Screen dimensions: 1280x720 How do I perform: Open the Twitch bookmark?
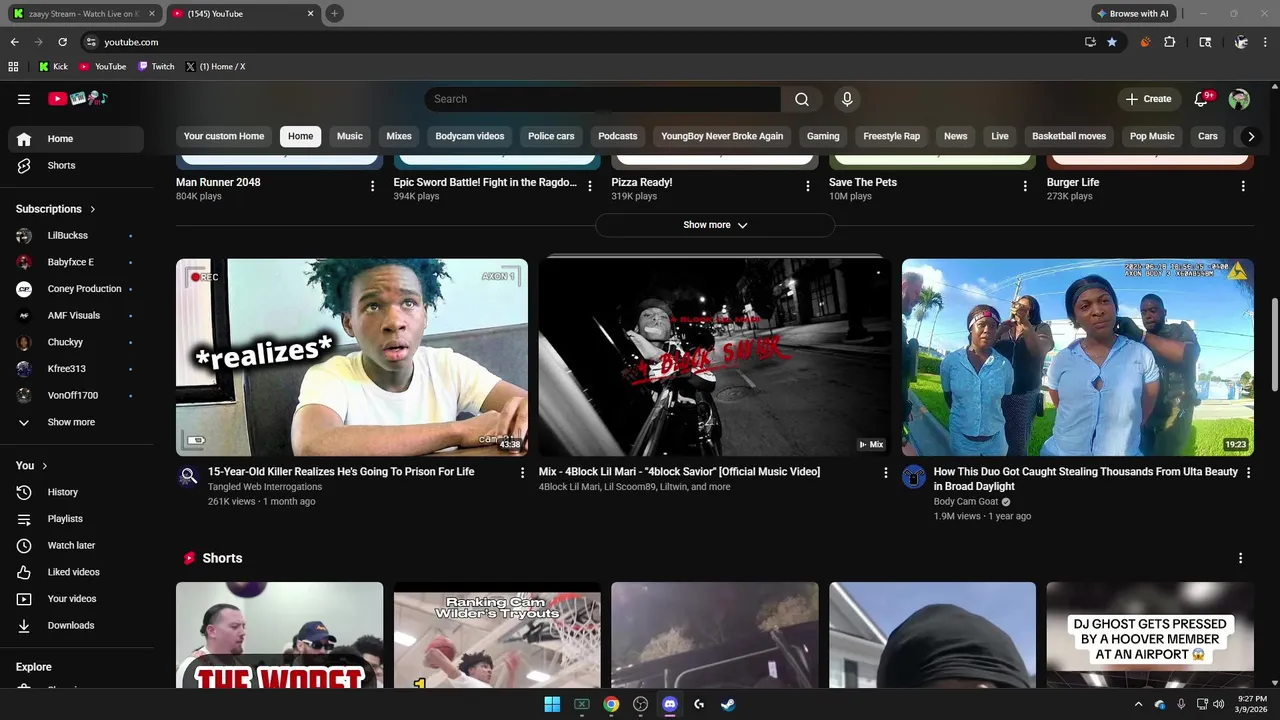(156, 67)
